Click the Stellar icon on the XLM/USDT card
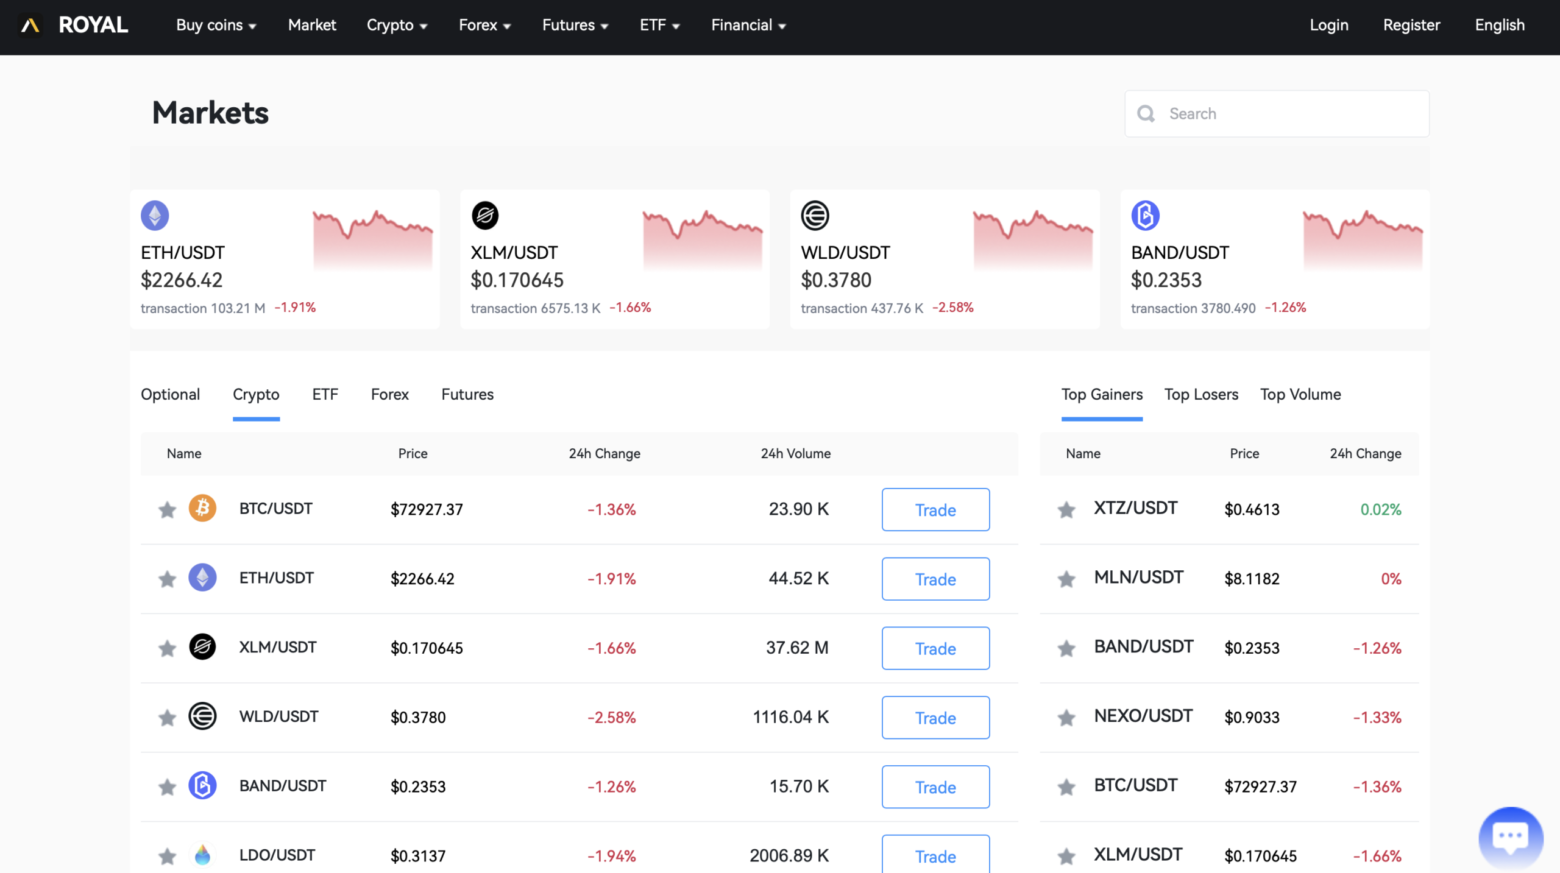Viewport: 1560px width, 873px height. coord(485,215)
